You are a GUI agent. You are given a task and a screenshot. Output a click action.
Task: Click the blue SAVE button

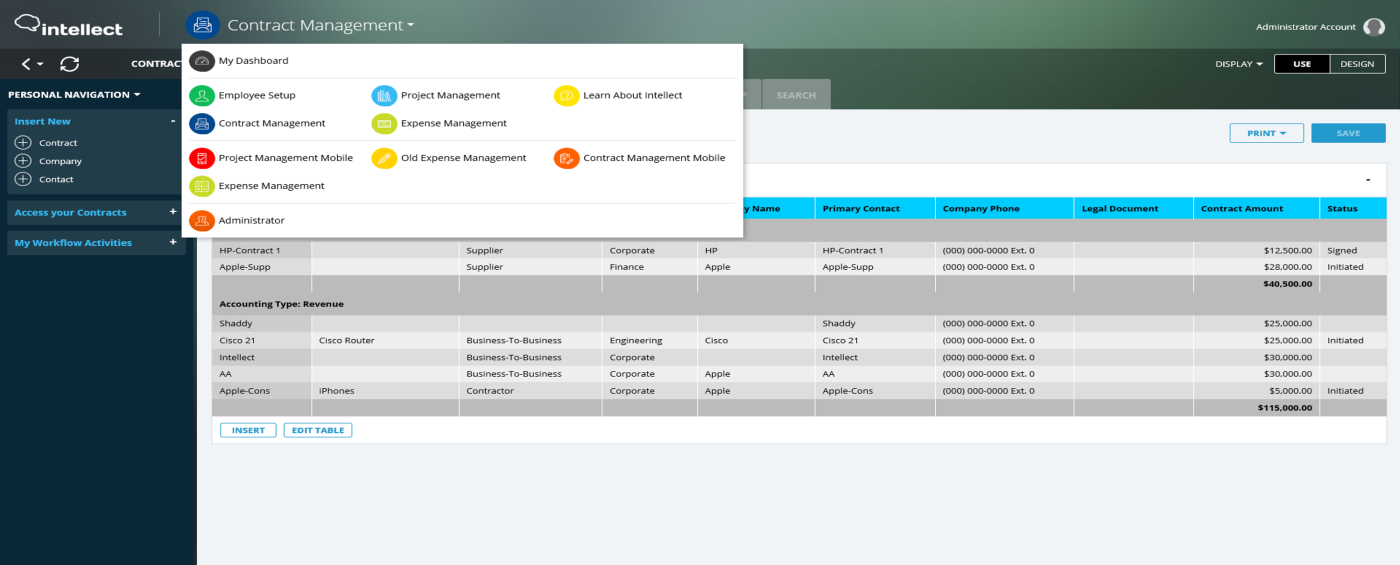1348,133
